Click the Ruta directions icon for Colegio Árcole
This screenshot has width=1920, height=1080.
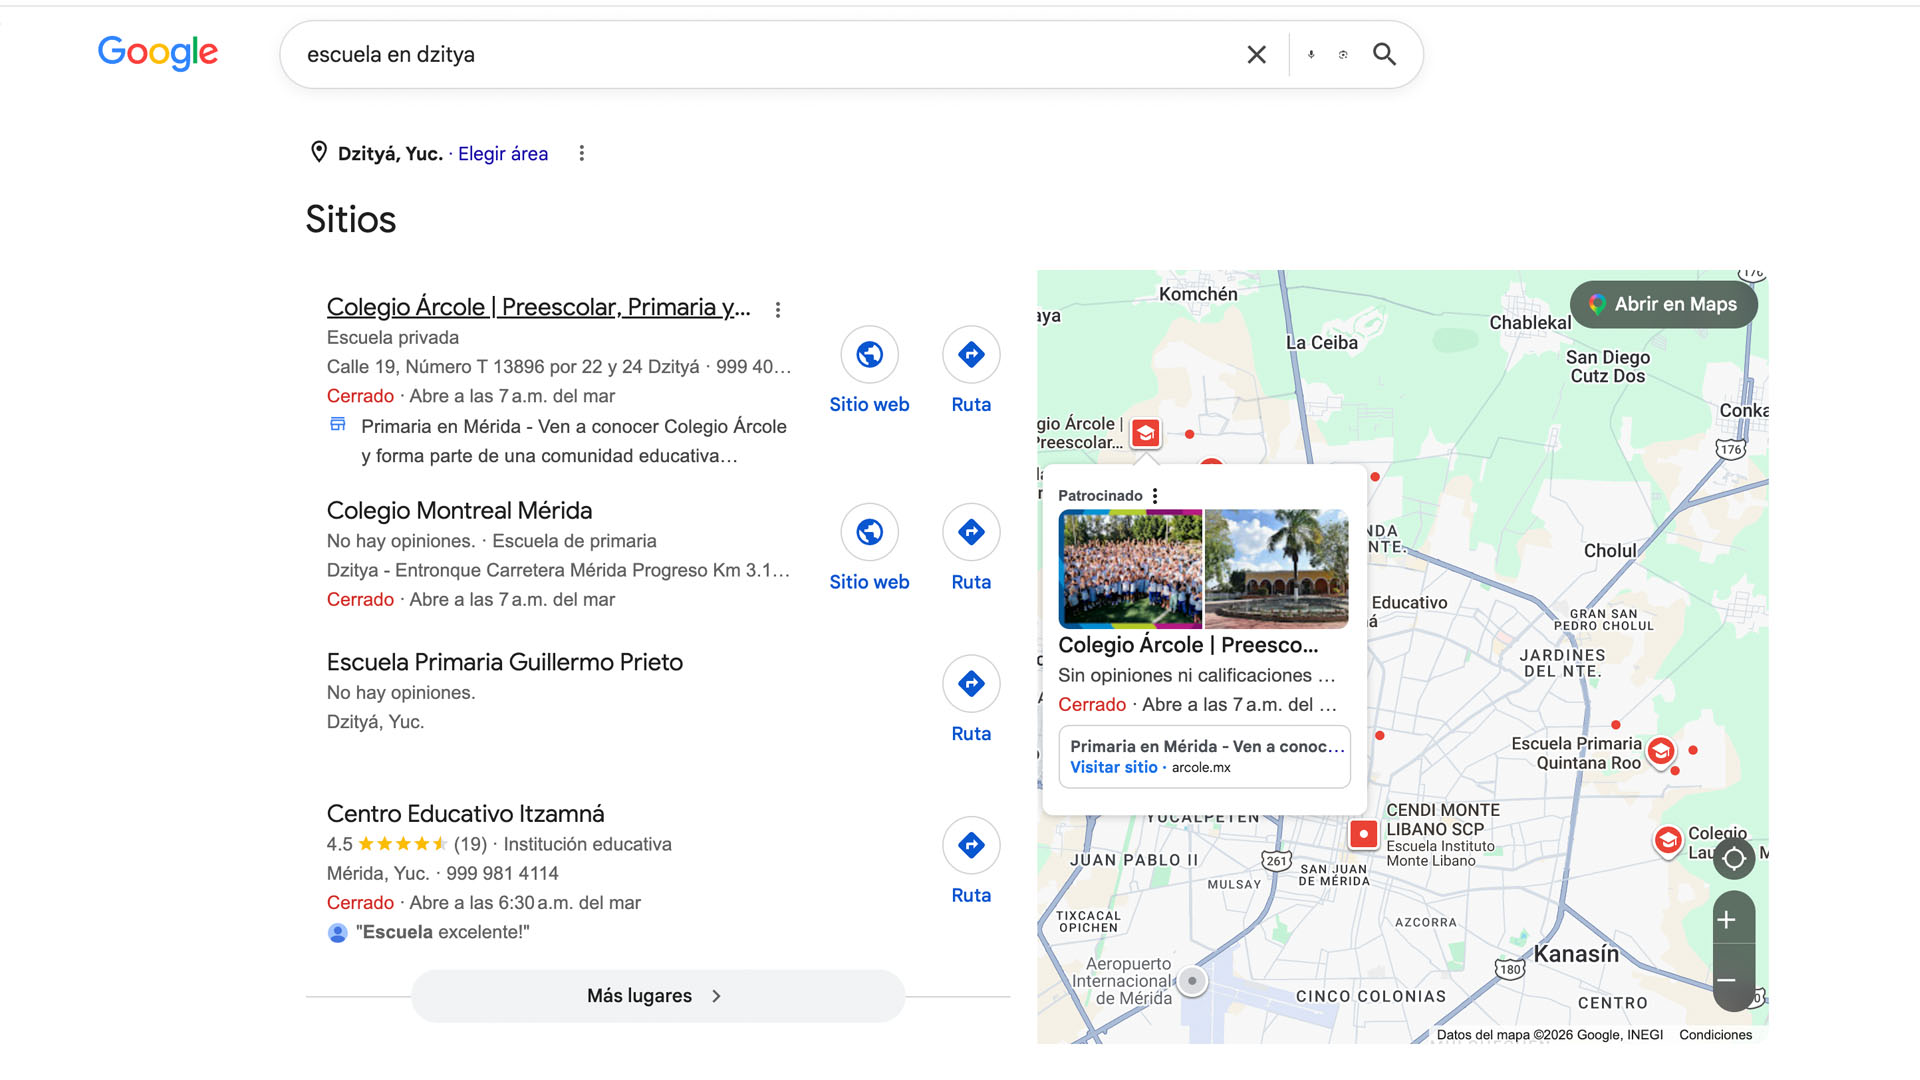click(971, 354)
